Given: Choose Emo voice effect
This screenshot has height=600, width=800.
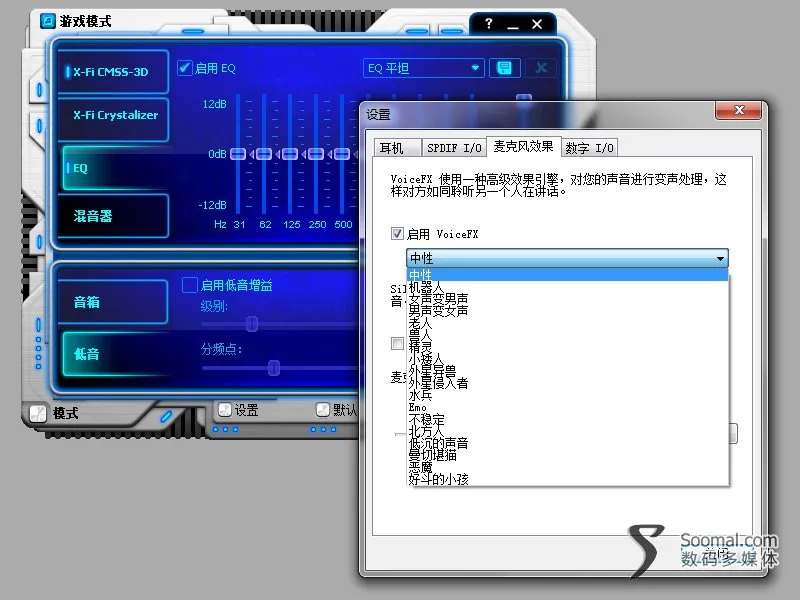Looking at the screenshot, I should [567, 407].
